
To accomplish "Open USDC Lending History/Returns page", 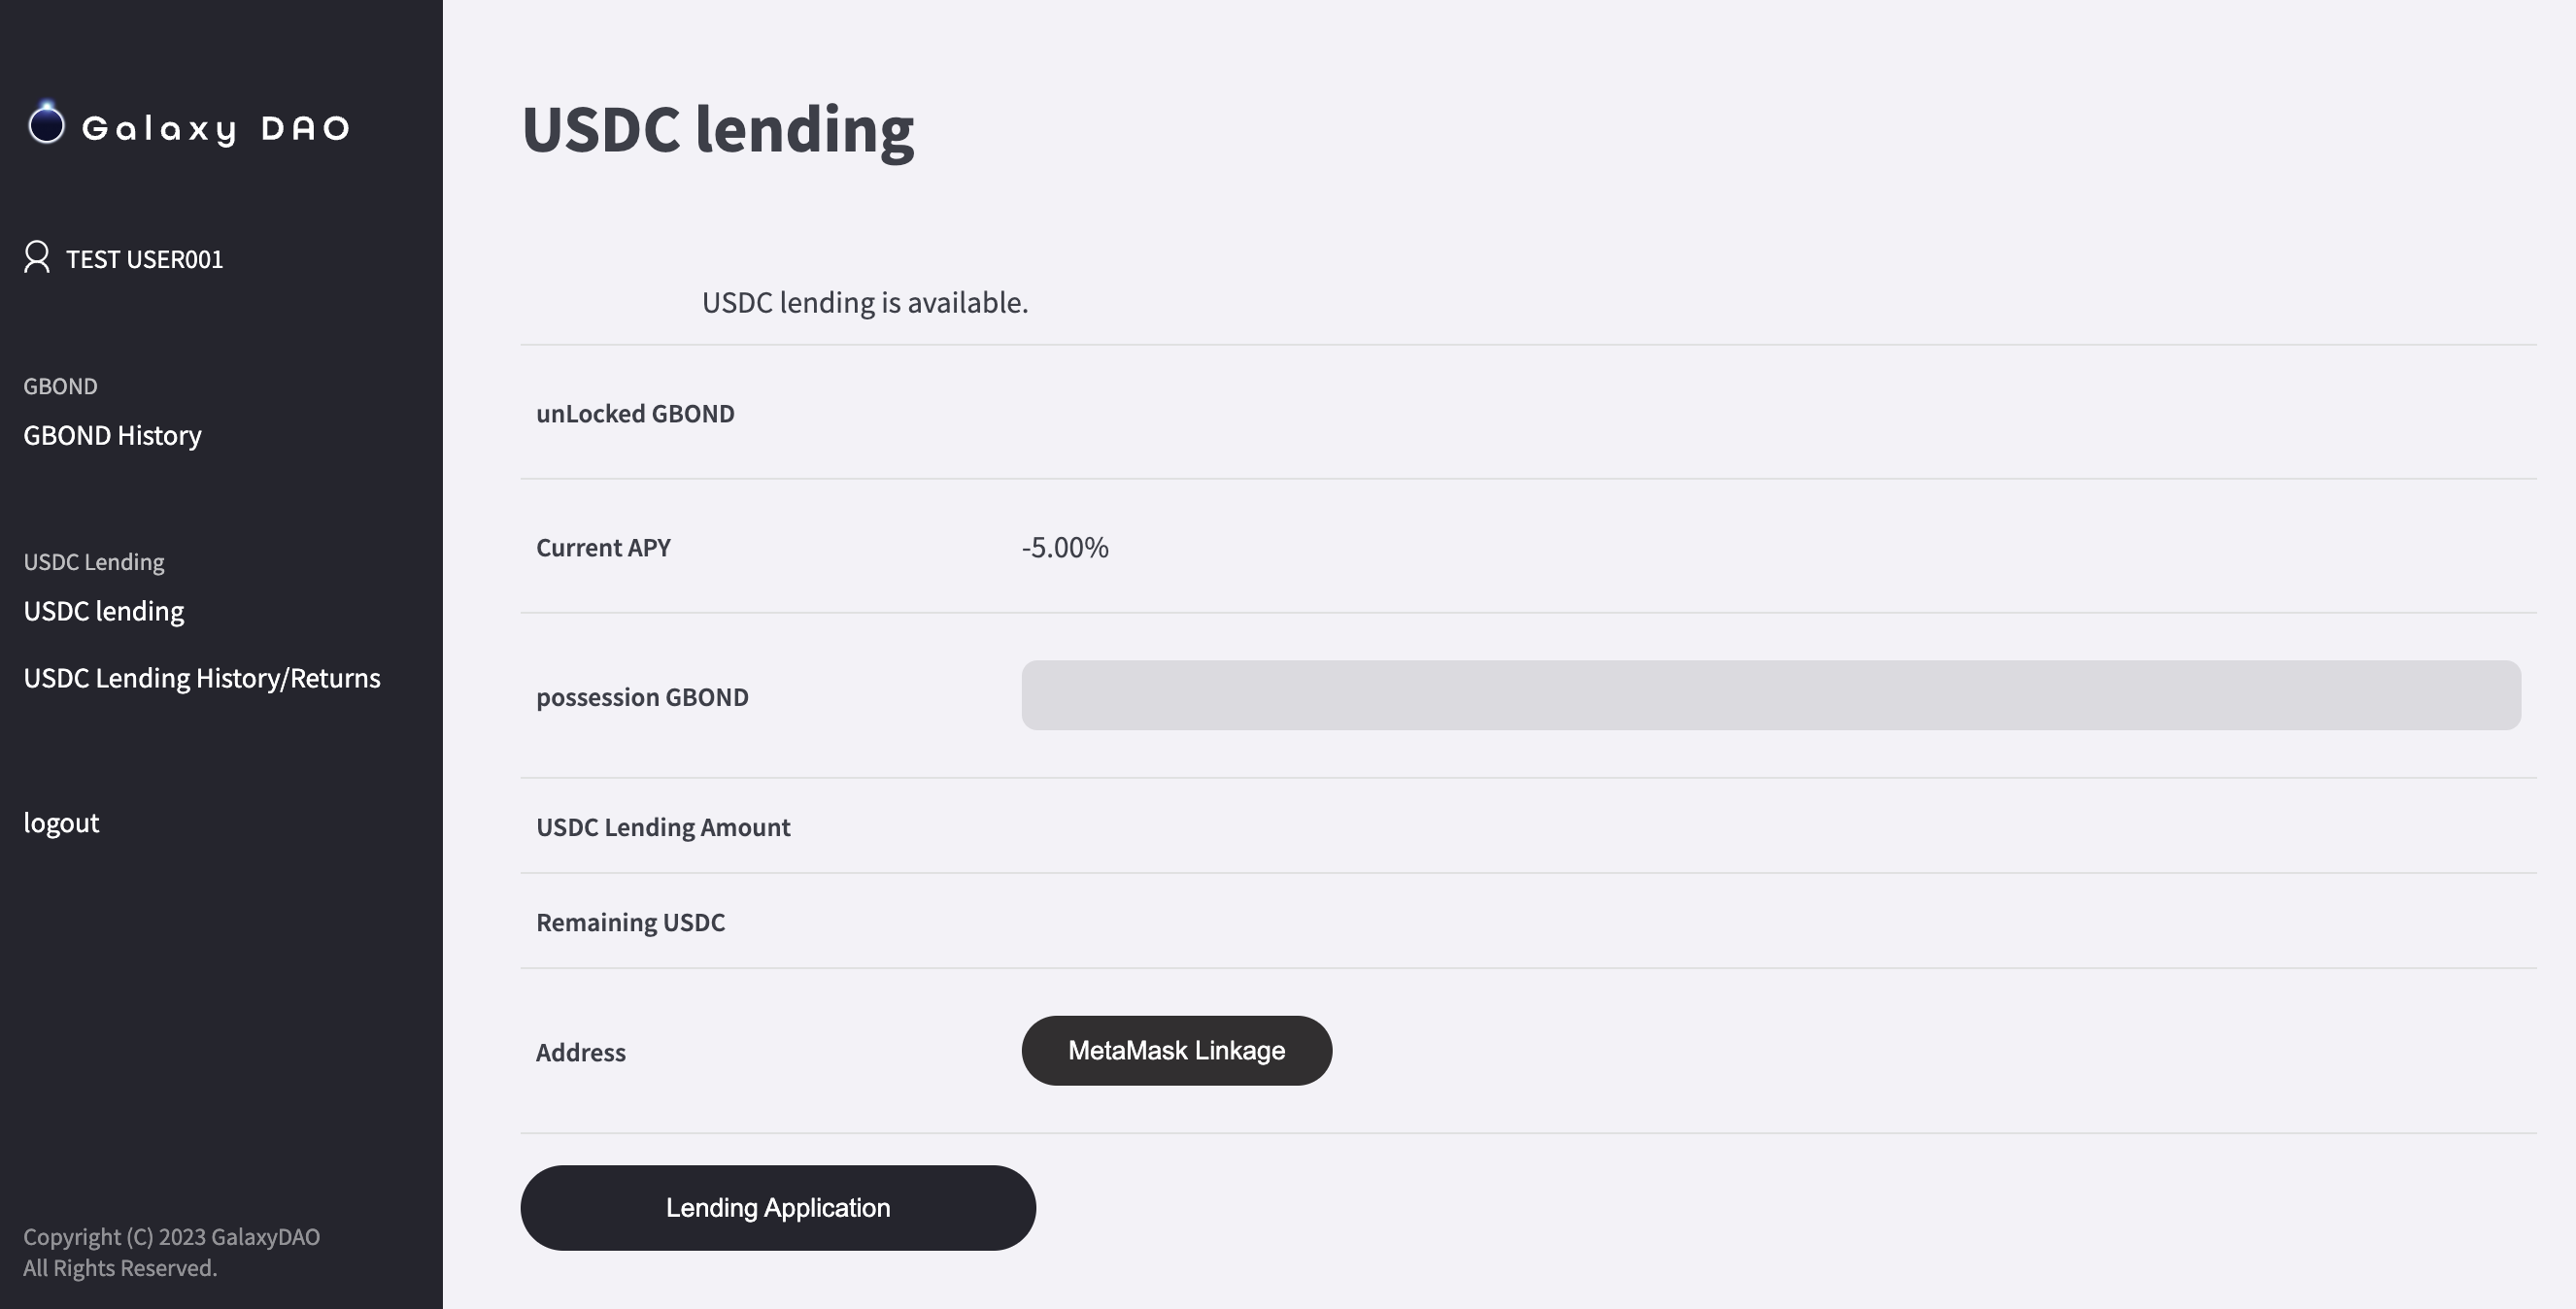I will click(x=202, y=678).
